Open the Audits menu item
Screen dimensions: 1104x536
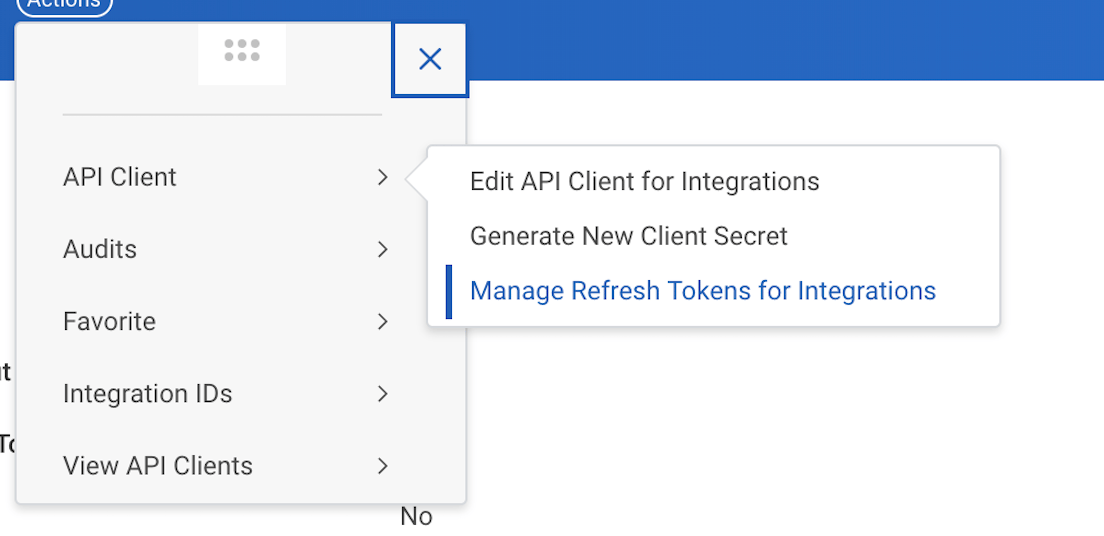[225, 249]
